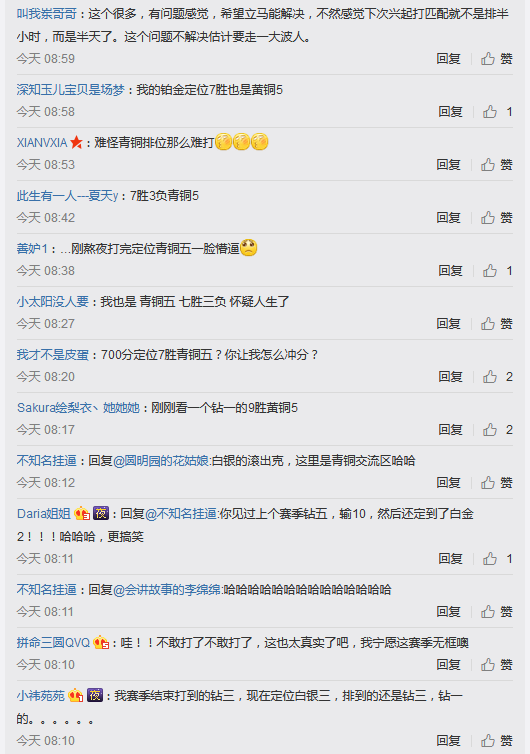Like the comment by 叫我崇哥哥
The width and height of the screenshot is (530, 754).
496,59
